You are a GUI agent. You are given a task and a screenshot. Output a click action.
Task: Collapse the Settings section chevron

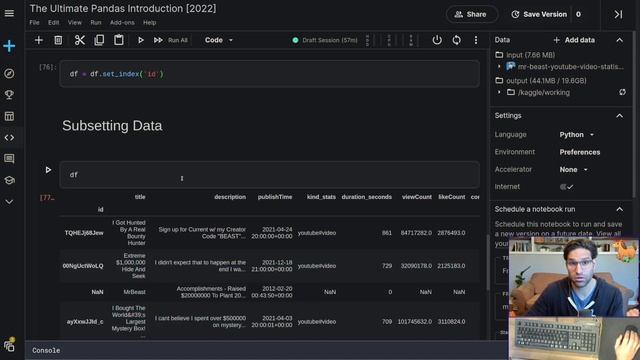(x=619, y=116)
